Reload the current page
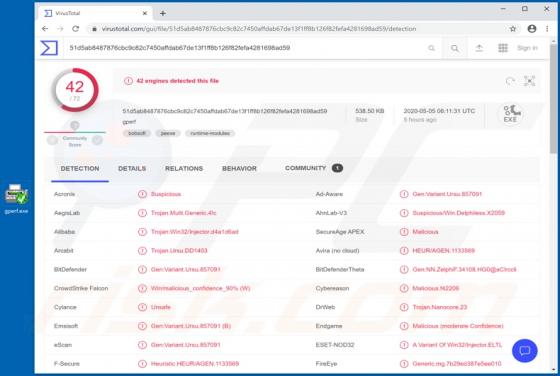560x376 pixels. point(75,29)
